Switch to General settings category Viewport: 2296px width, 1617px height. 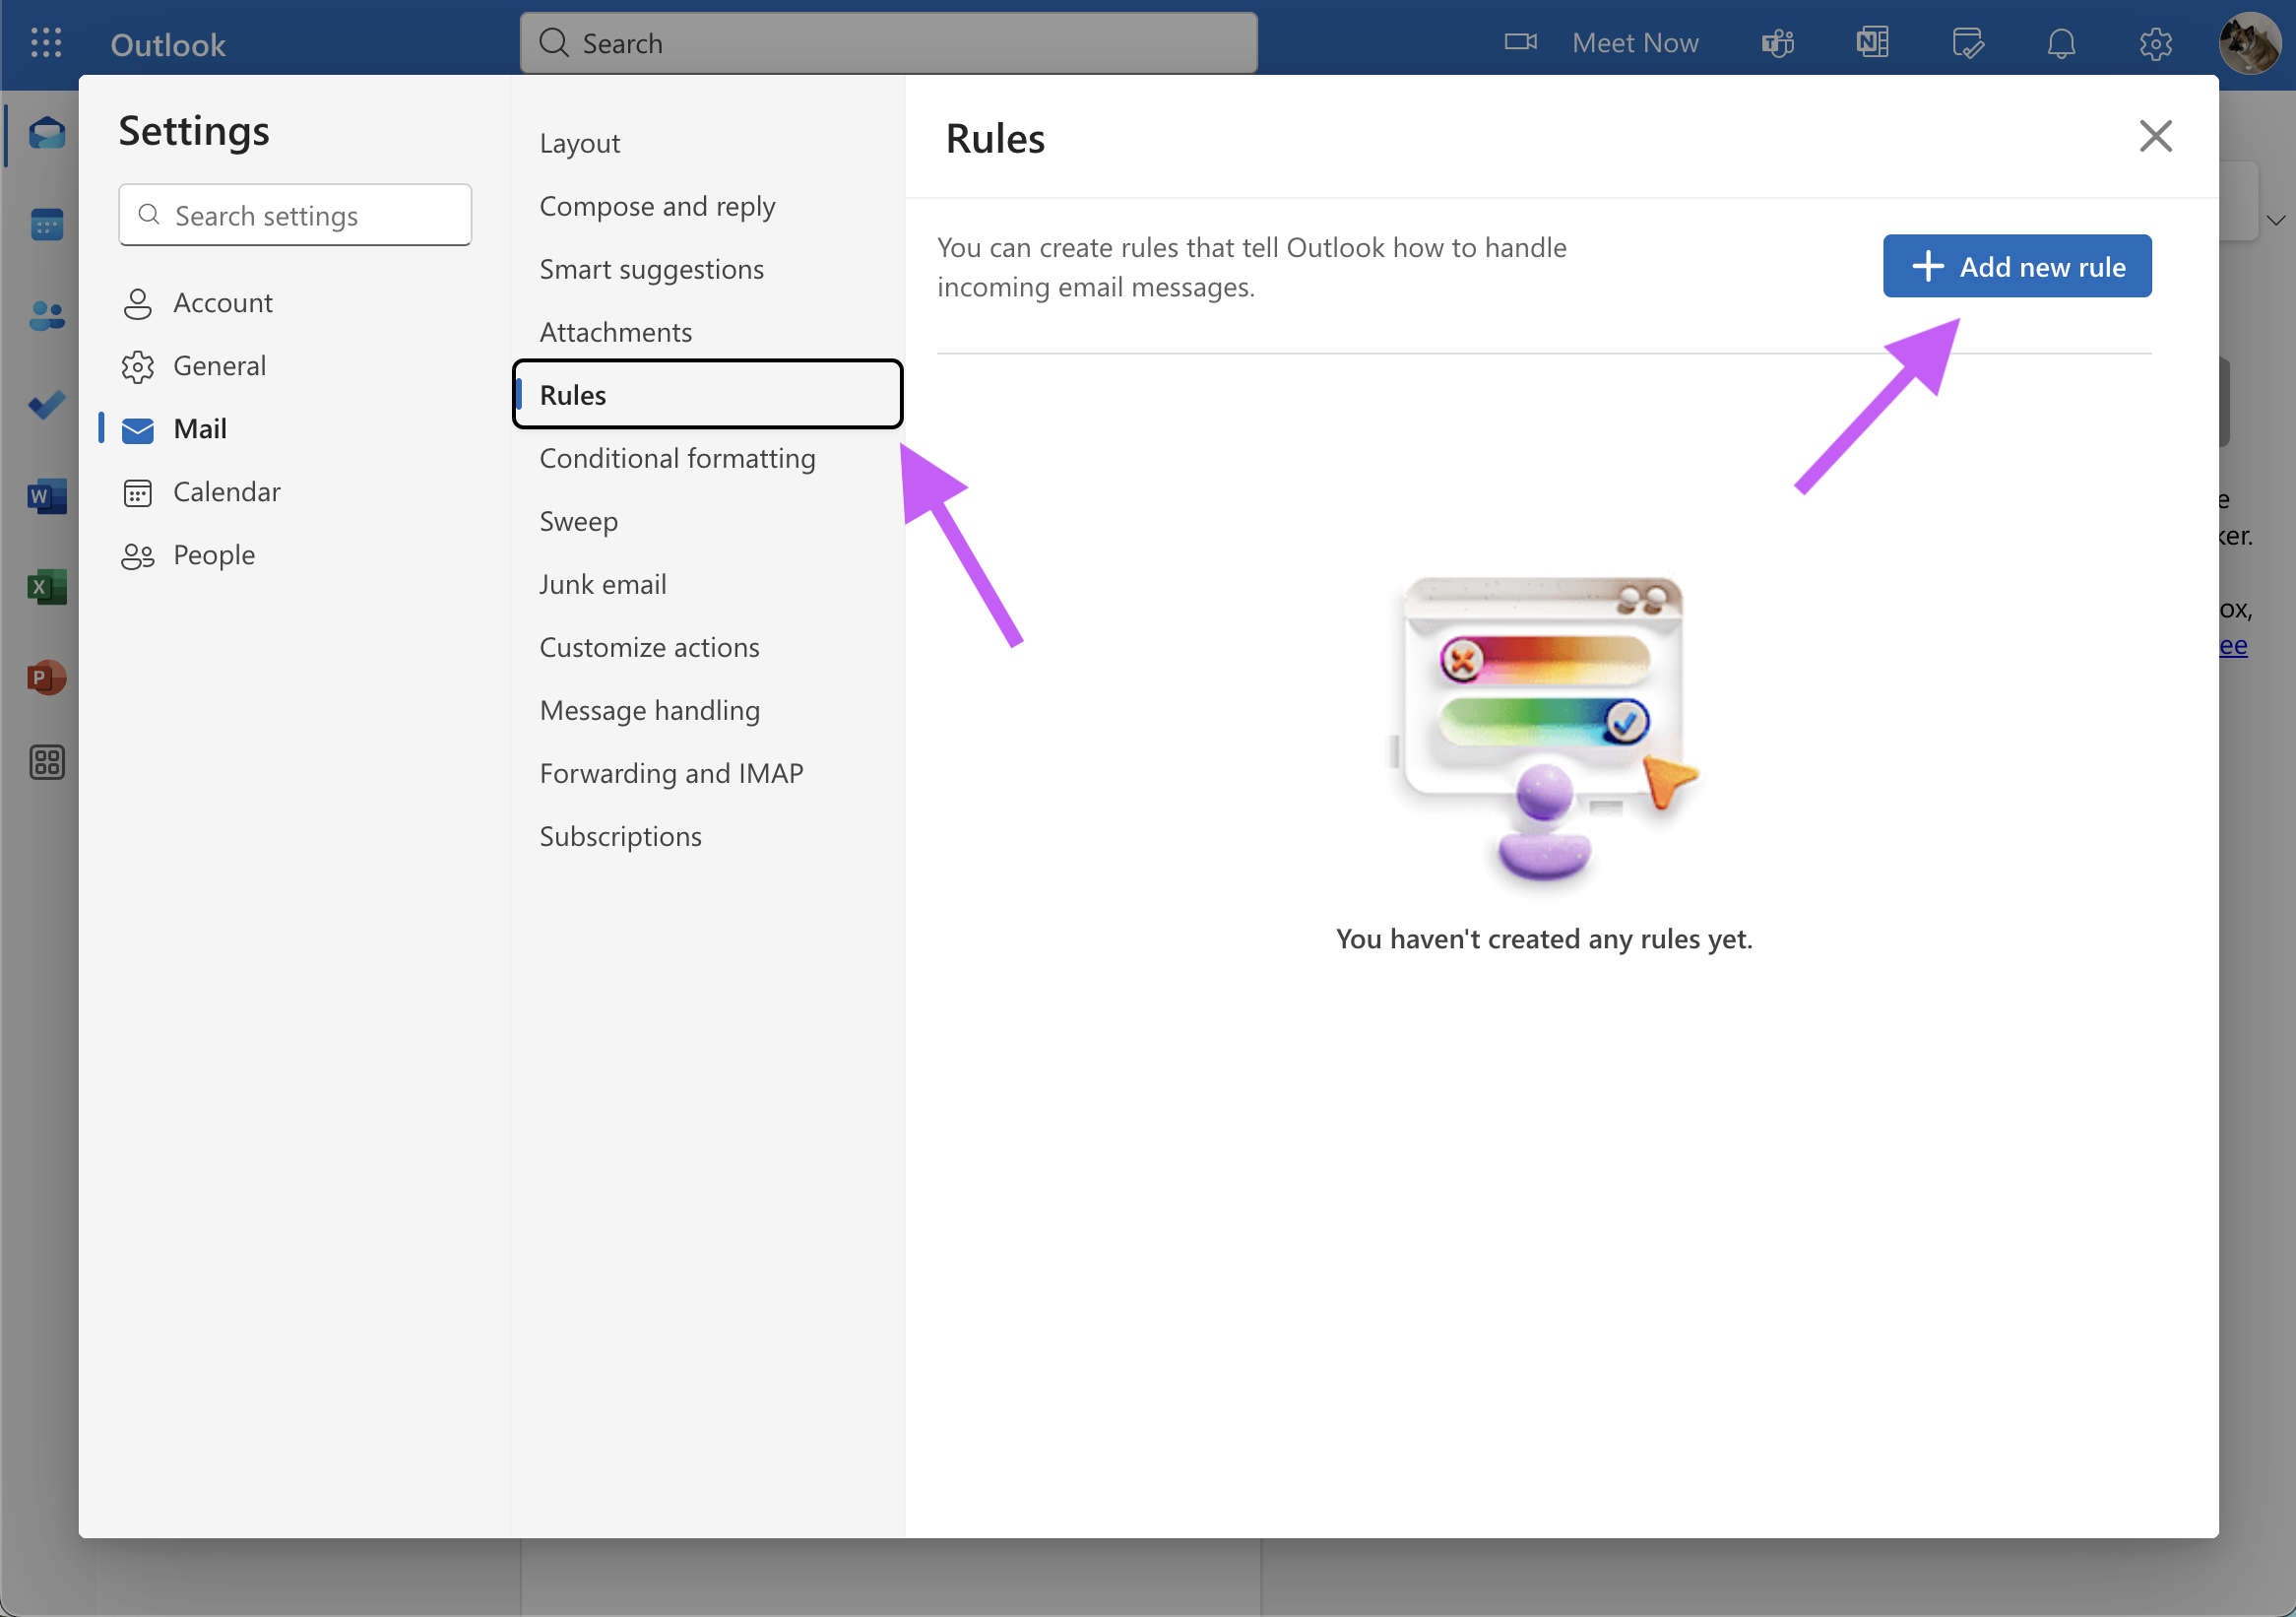pos(219,366)
